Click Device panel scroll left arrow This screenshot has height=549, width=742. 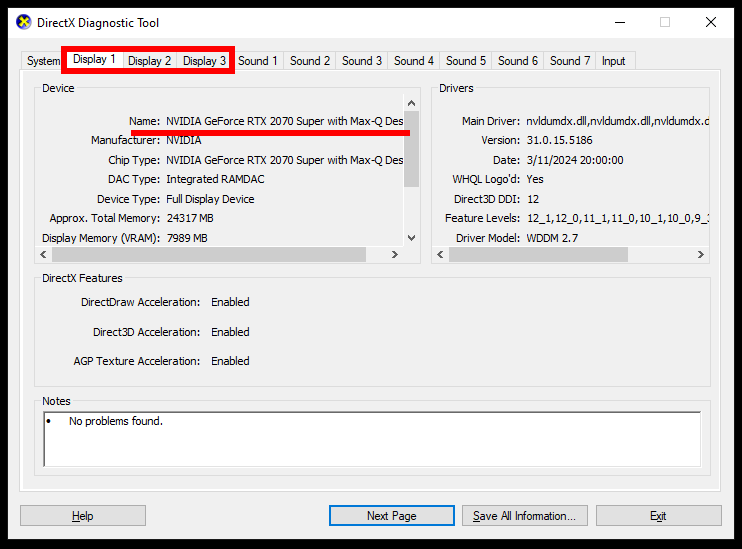tap(44, 255)
